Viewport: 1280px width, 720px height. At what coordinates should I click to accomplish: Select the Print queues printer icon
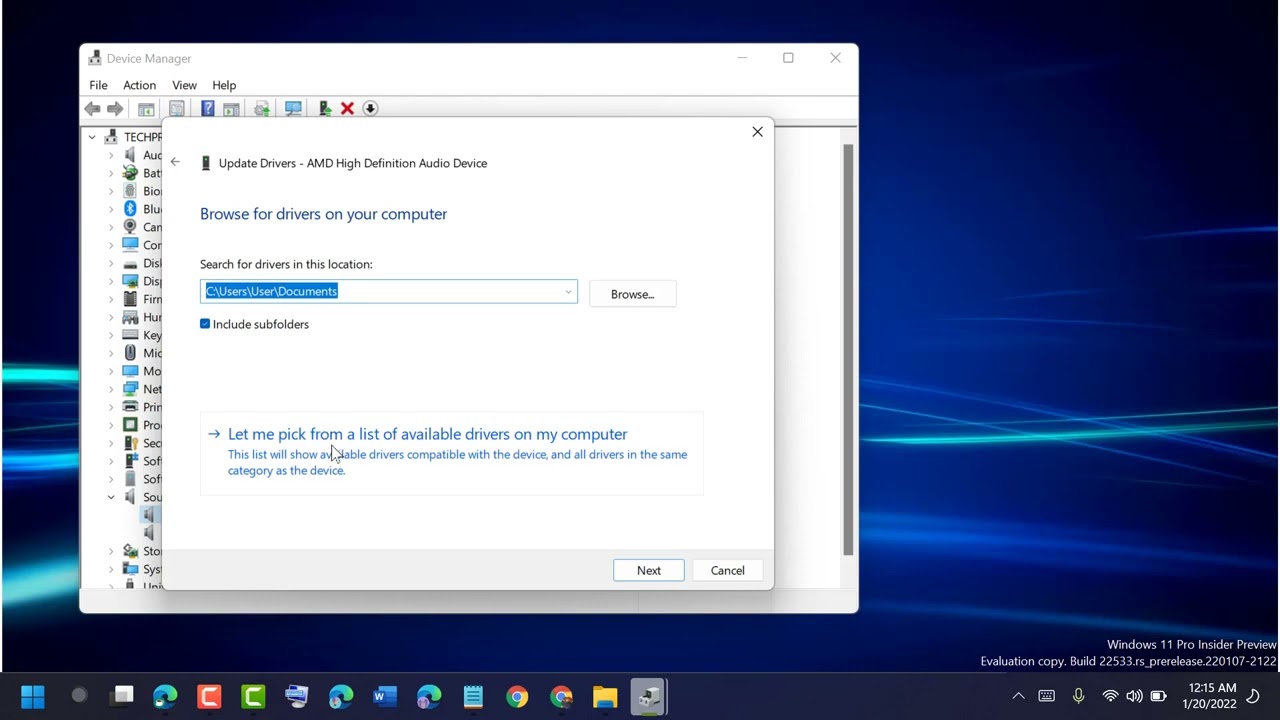click(130, 407)
